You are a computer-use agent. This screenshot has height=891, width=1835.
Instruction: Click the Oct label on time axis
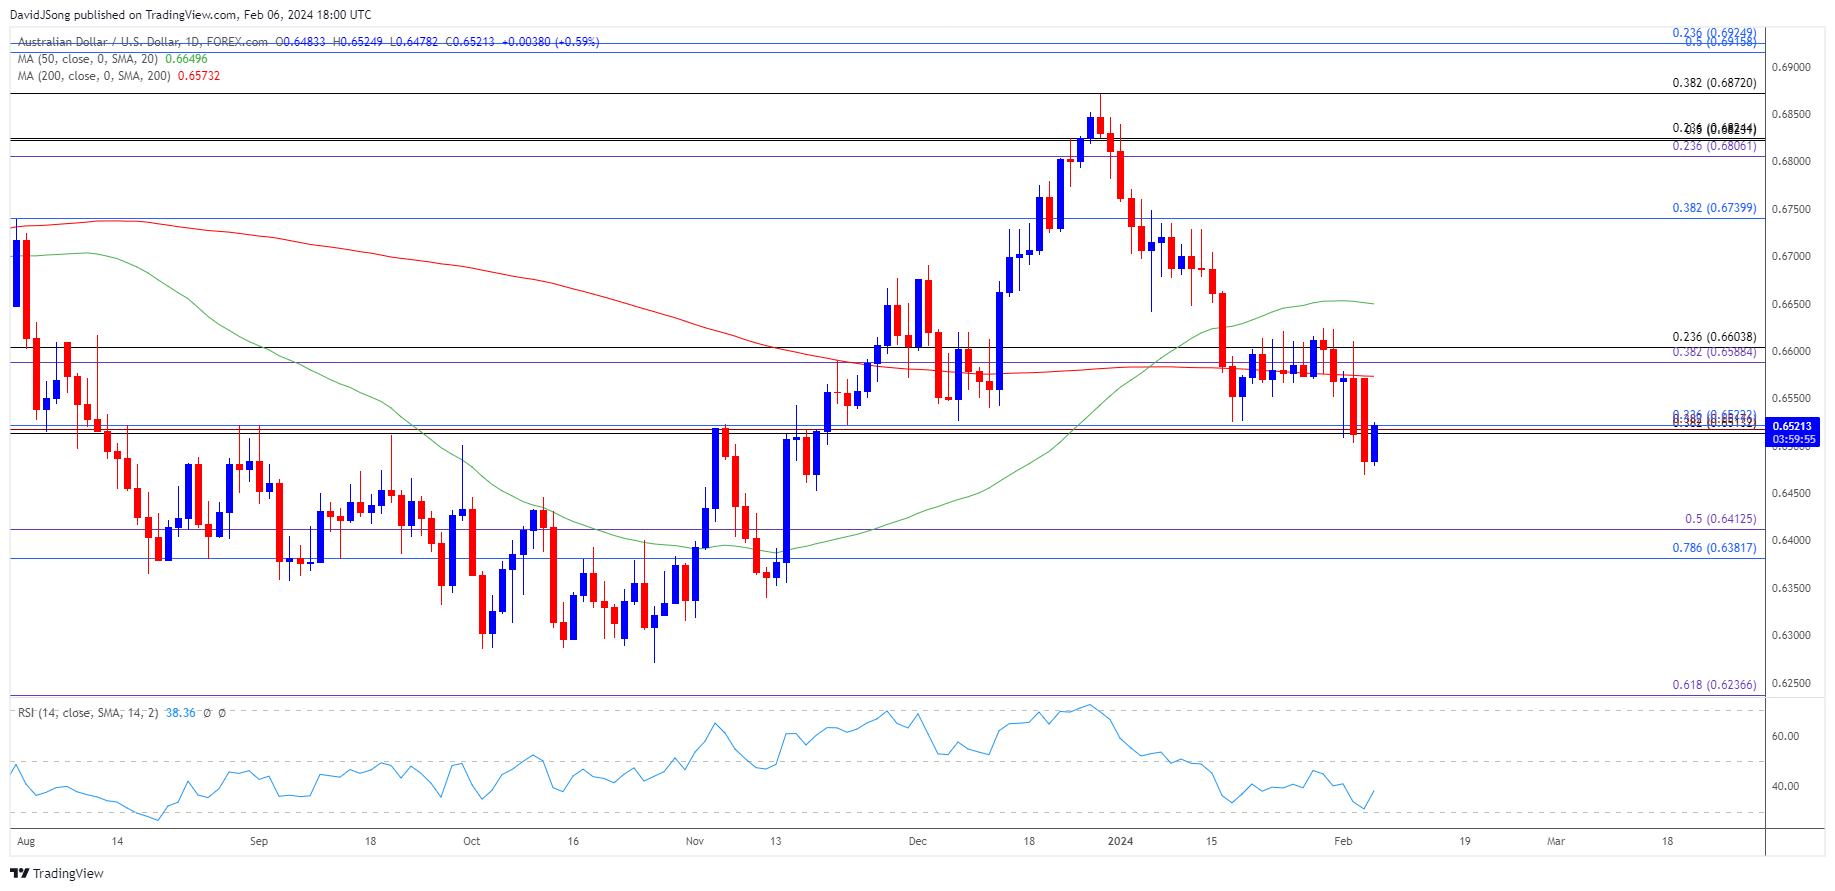pos(472,841)
